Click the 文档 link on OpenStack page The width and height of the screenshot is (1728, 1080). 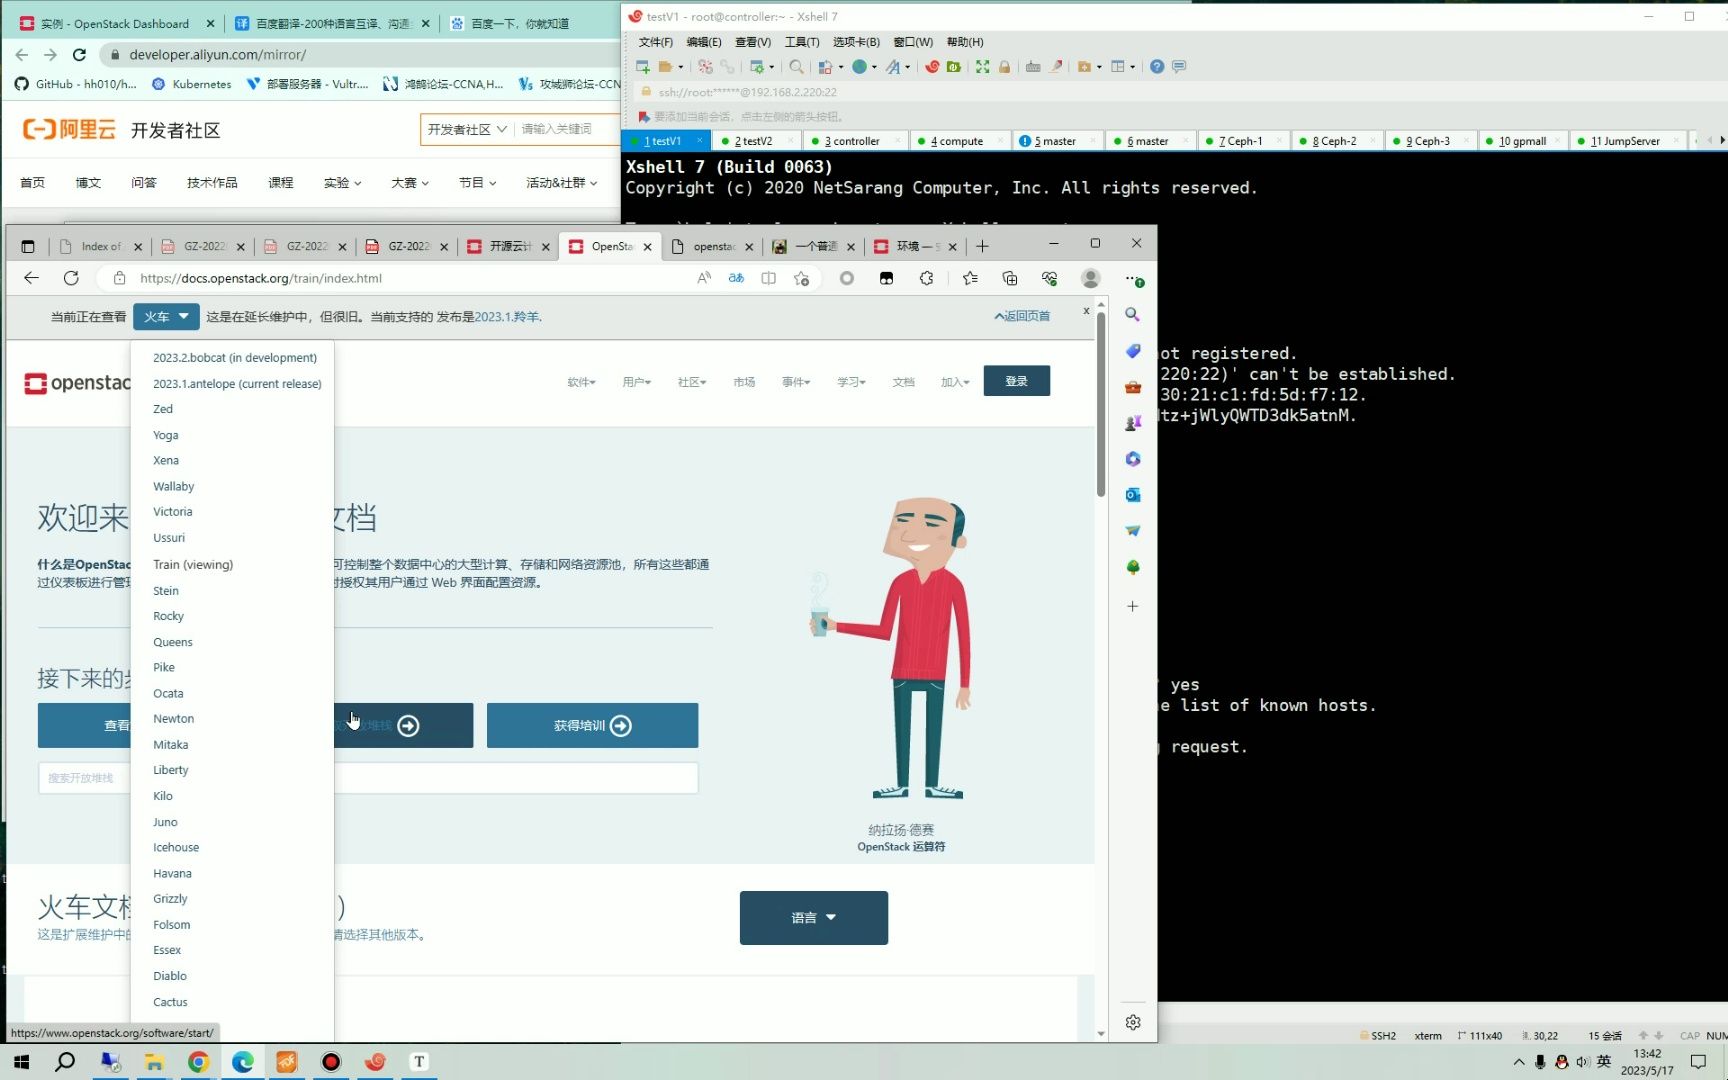(903, 382)
